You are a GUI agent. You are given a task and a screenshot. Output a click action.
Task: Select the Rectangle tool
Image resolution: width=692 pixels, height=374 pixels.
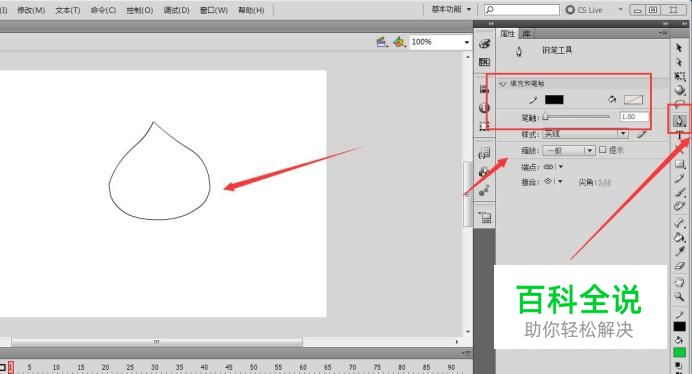680,164
